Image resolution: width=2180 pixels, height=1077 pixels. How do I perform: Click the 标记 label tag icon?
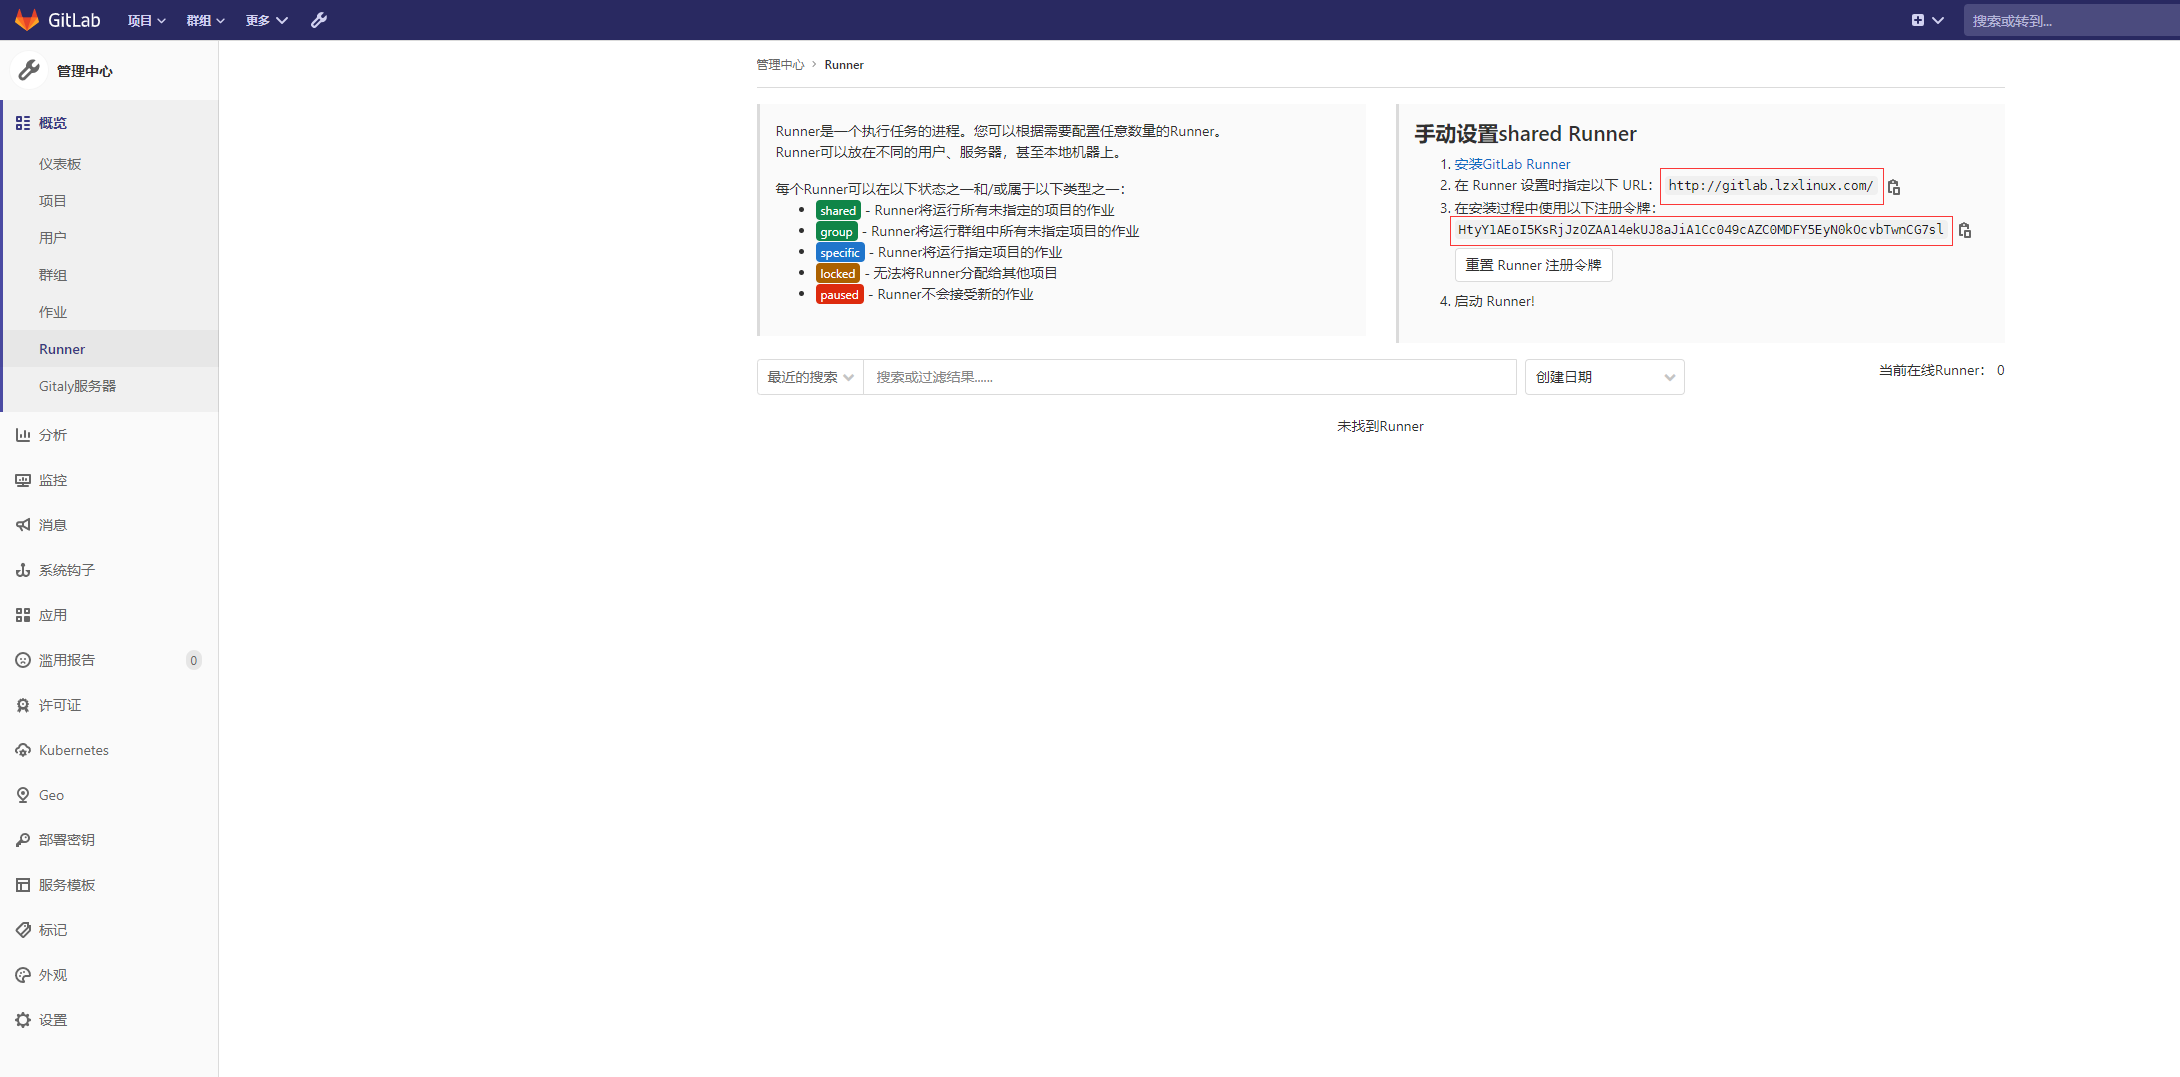pyautogui.click(x=23, y=930)
